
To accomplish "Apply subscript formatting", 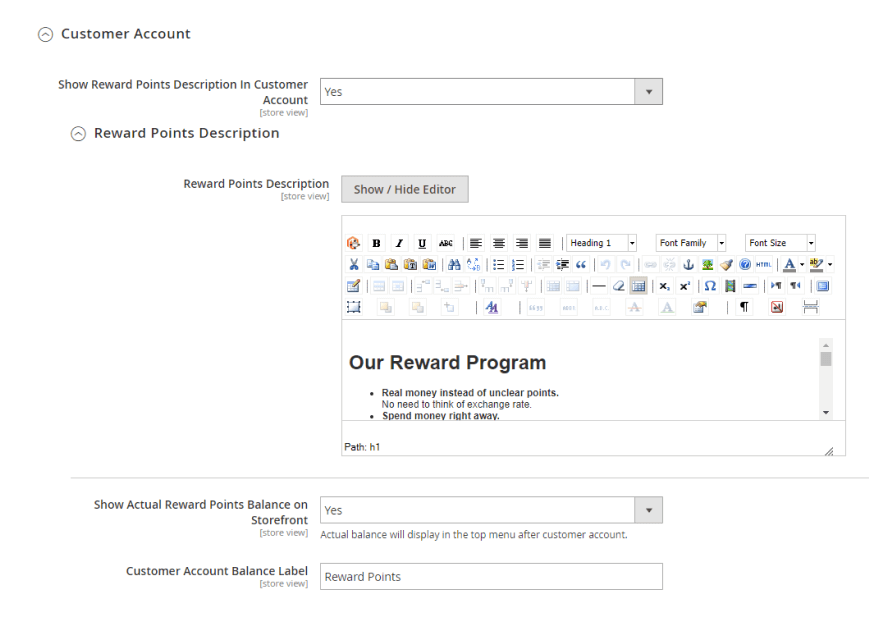I will (x=664, y=286).
